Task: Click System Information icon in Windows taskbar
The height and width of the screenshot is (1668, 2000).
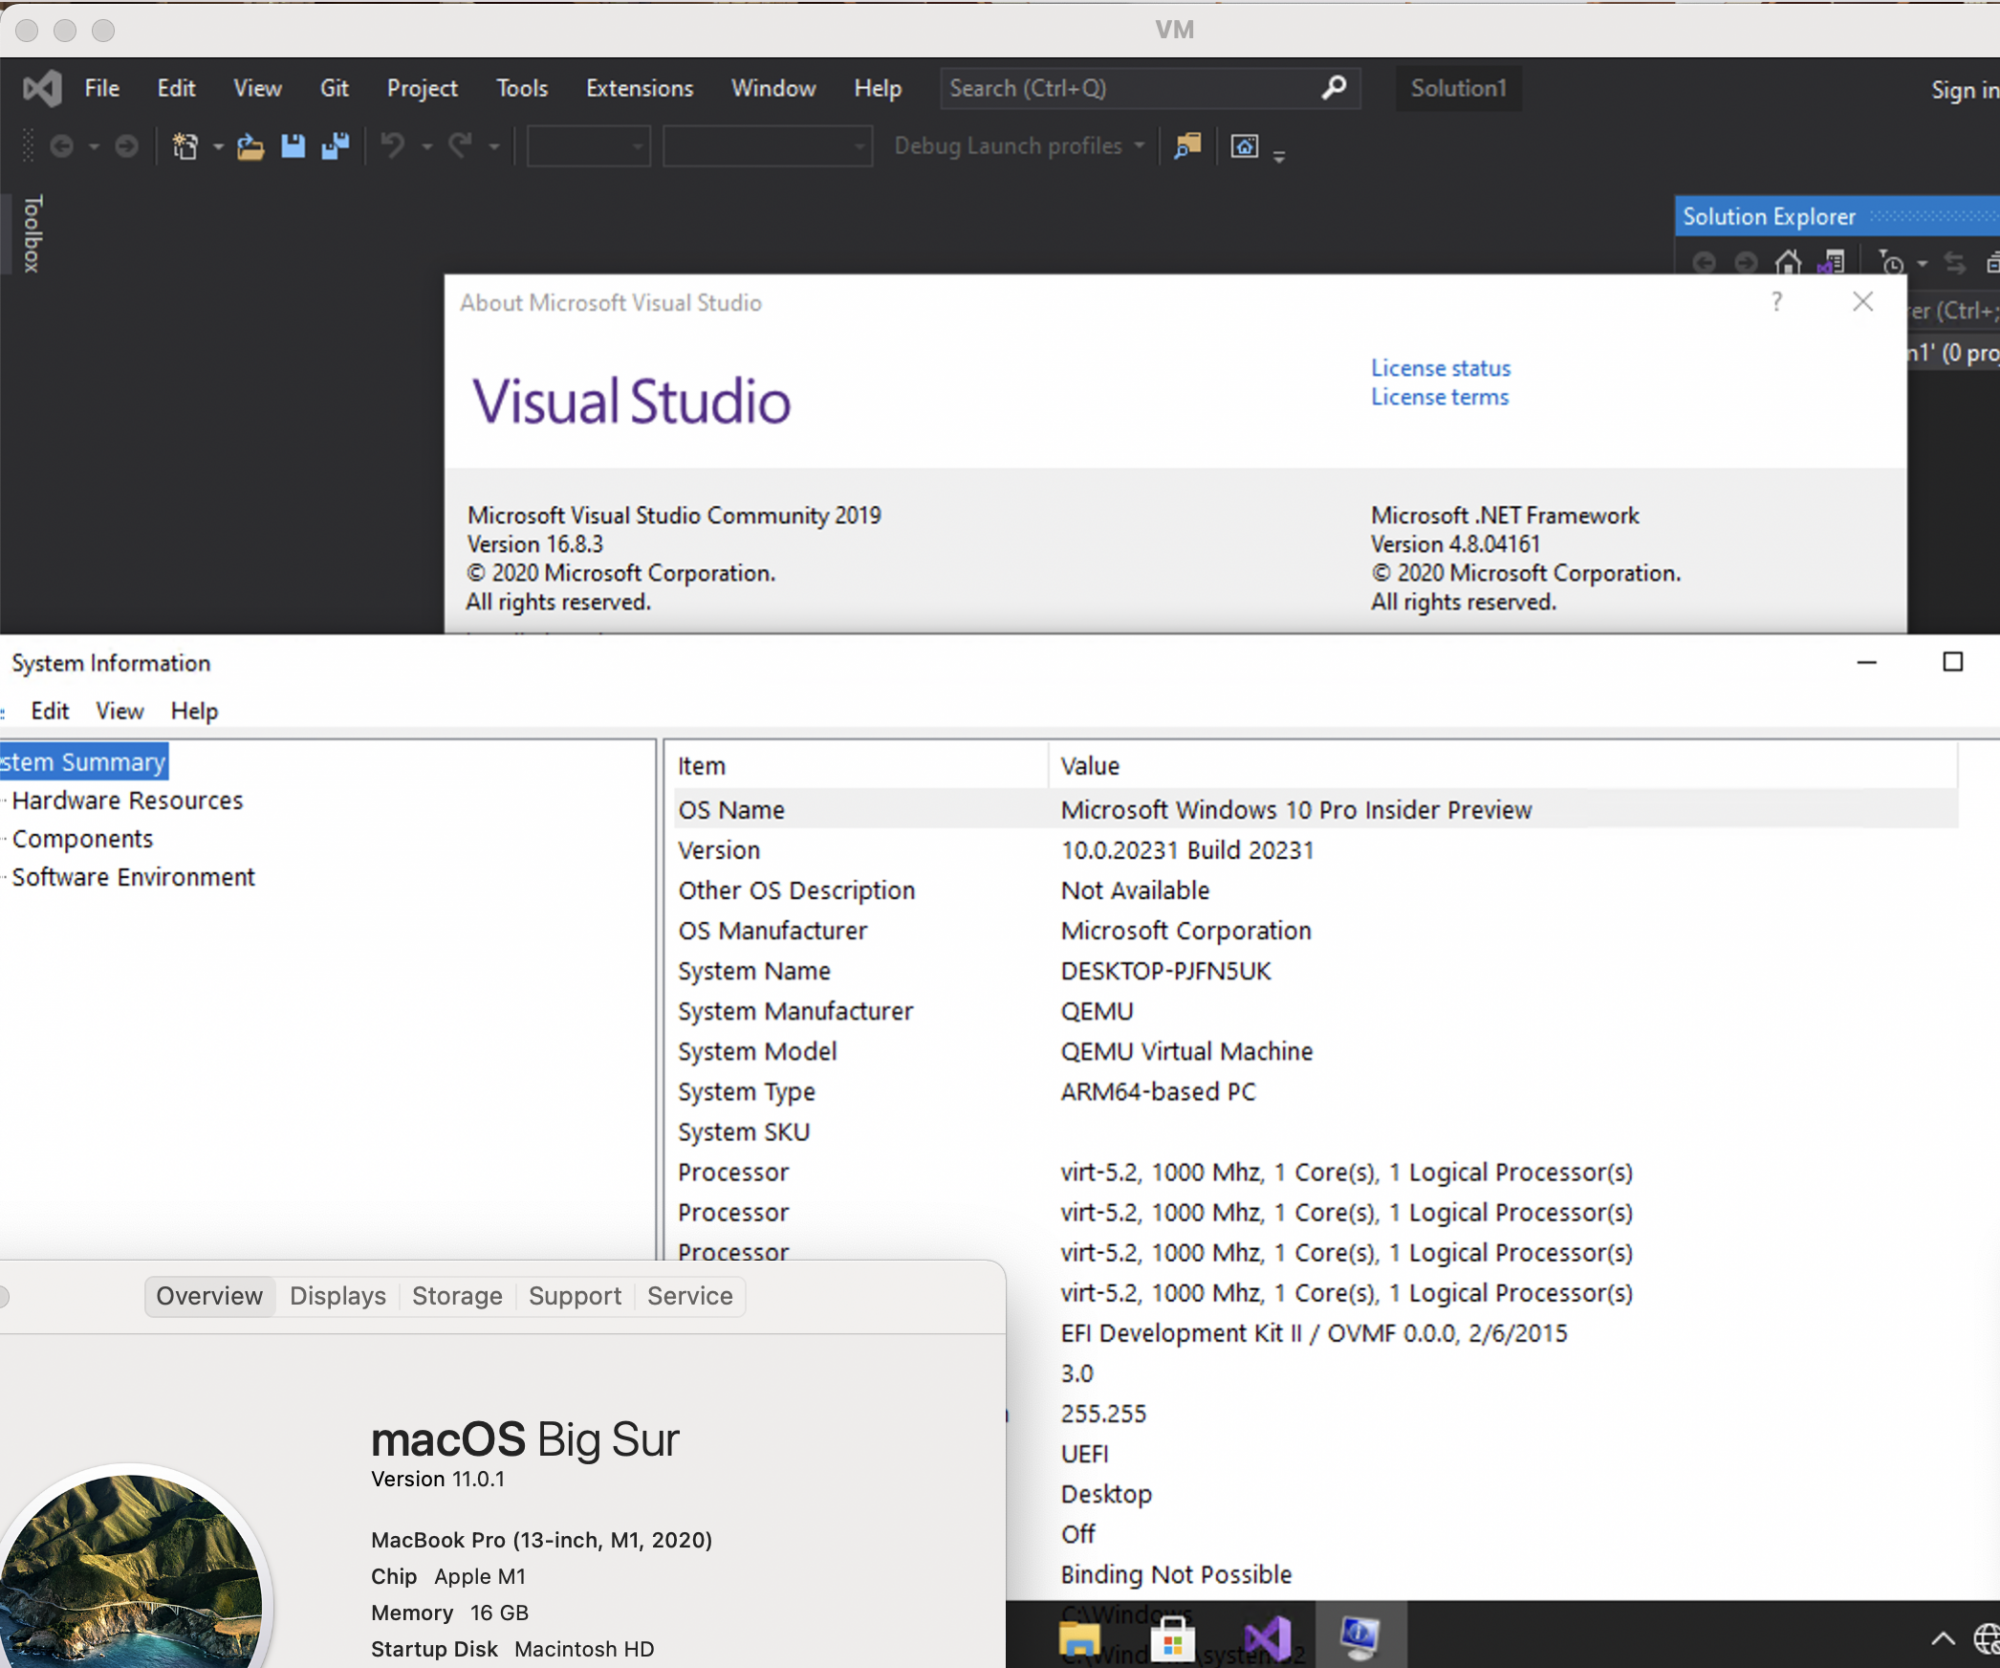Action: point(1360,1636)
